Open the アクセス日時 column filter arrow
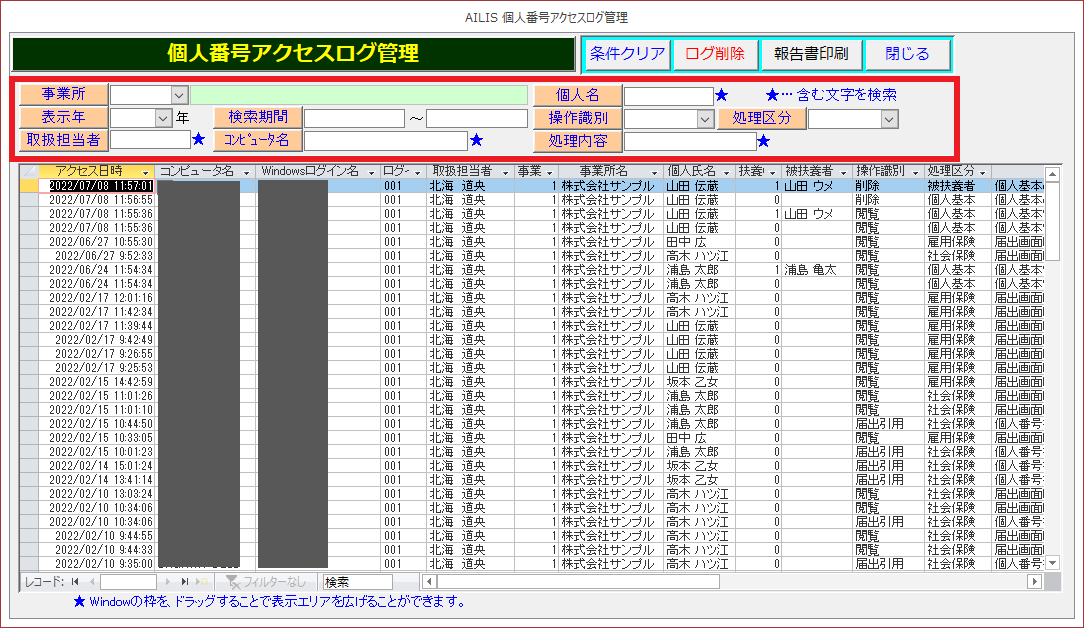 coord(146,173)
